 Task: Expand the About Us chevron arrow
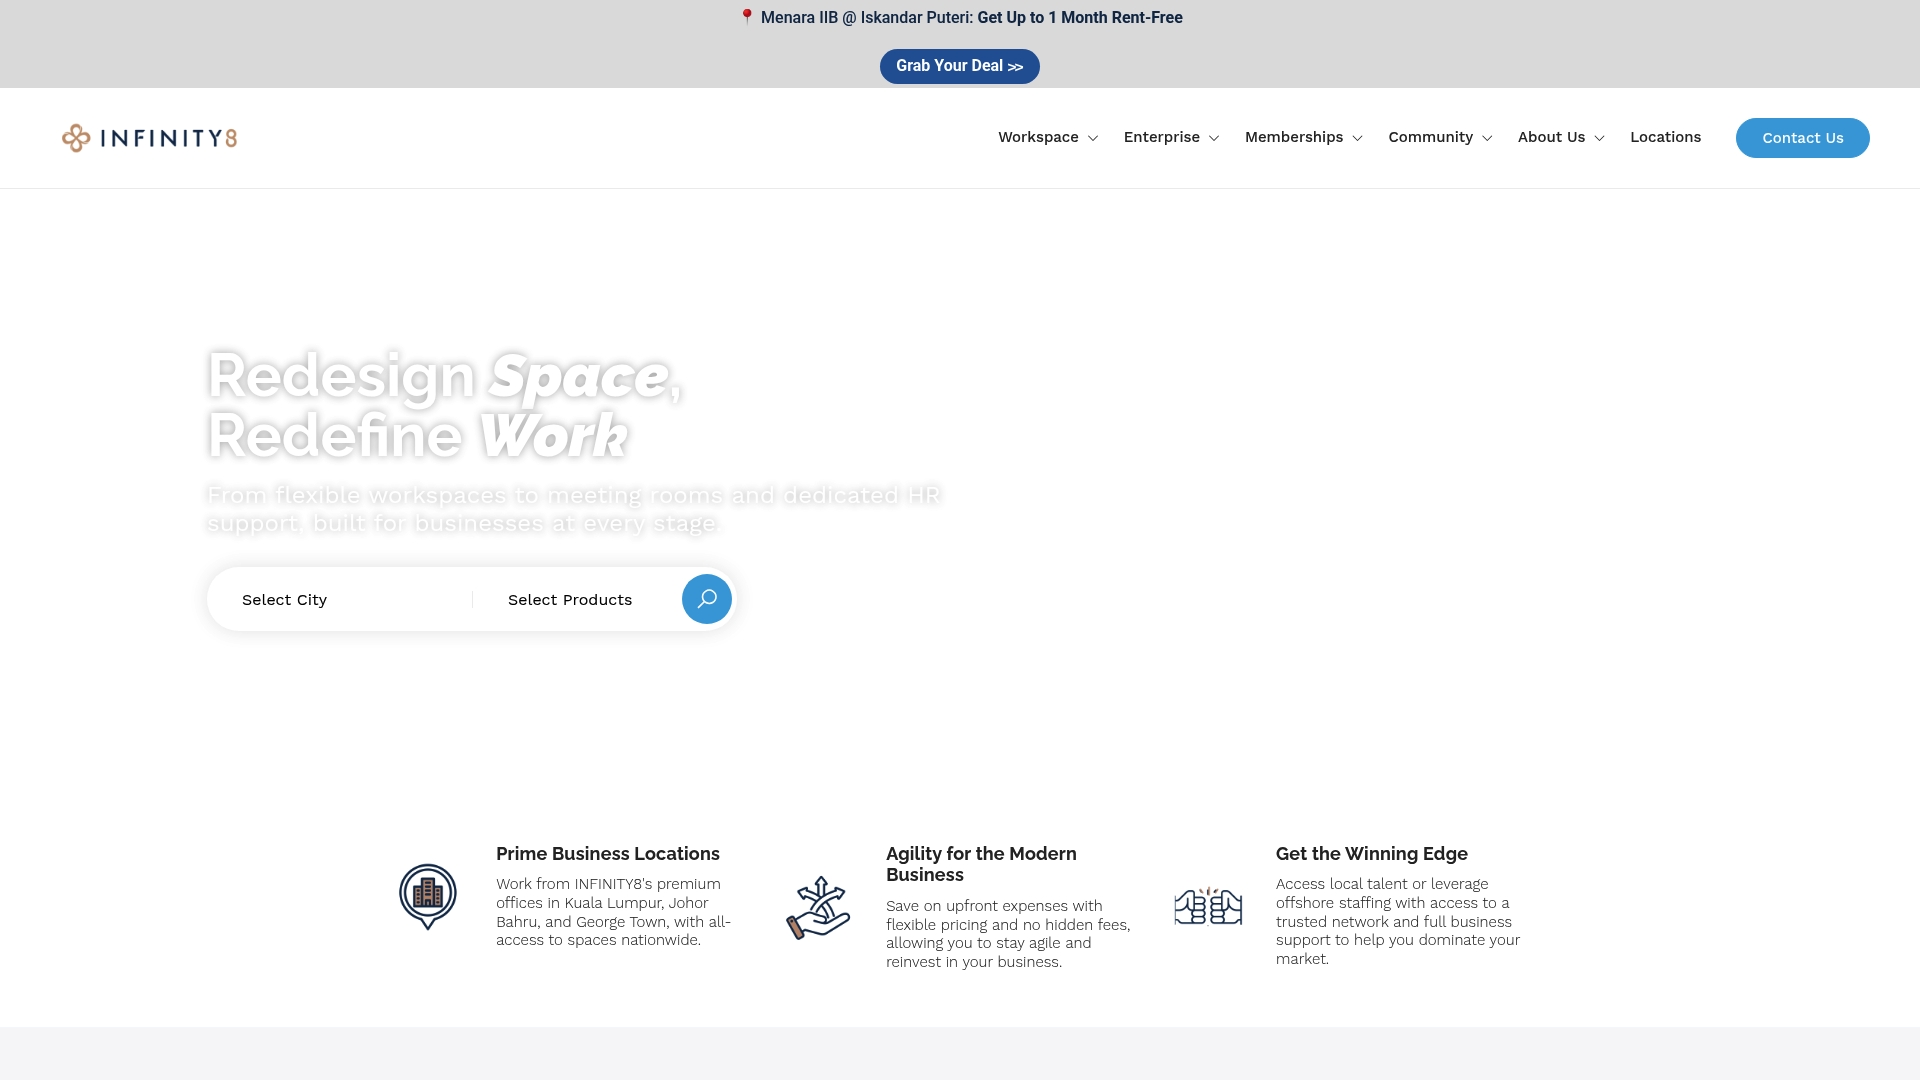point(1599,138)
